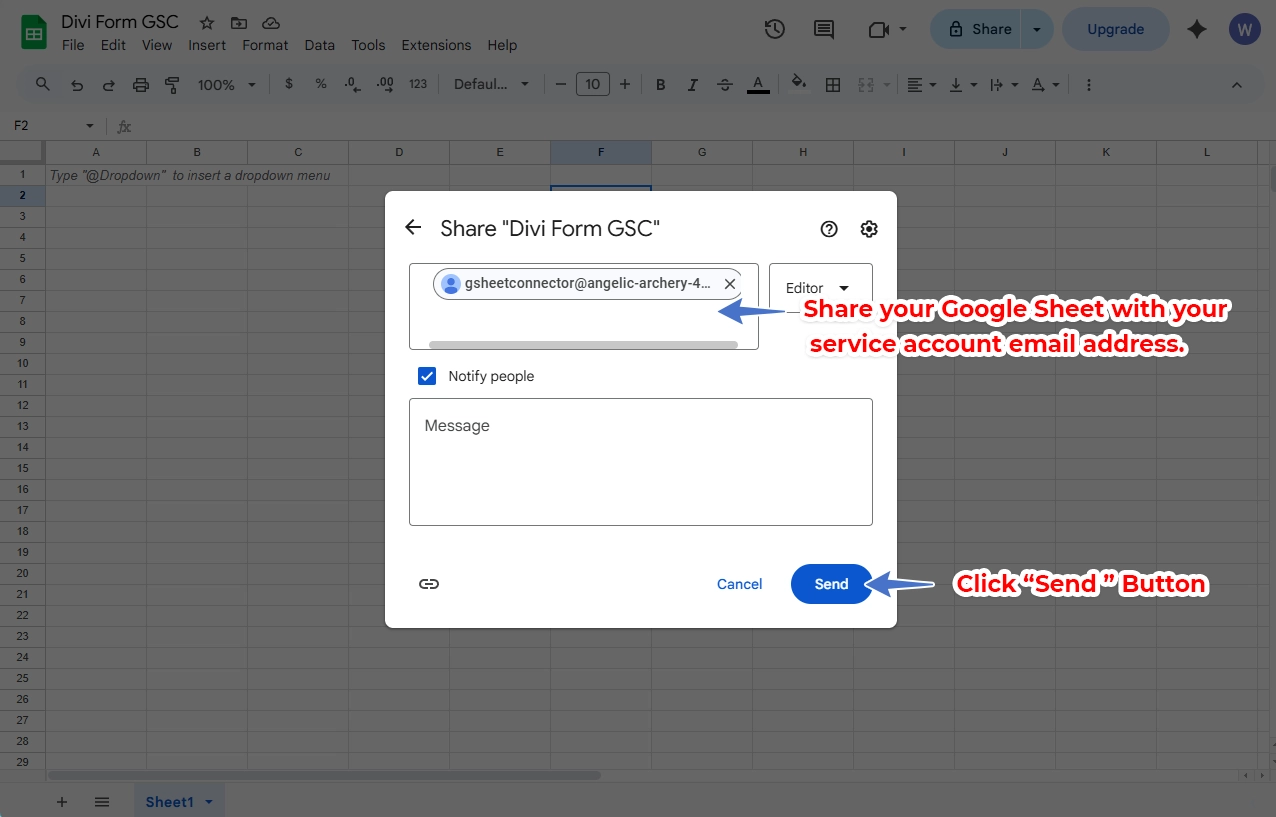1276x817 pixels.
Task: Click the print icon
Action: (139, 84)
